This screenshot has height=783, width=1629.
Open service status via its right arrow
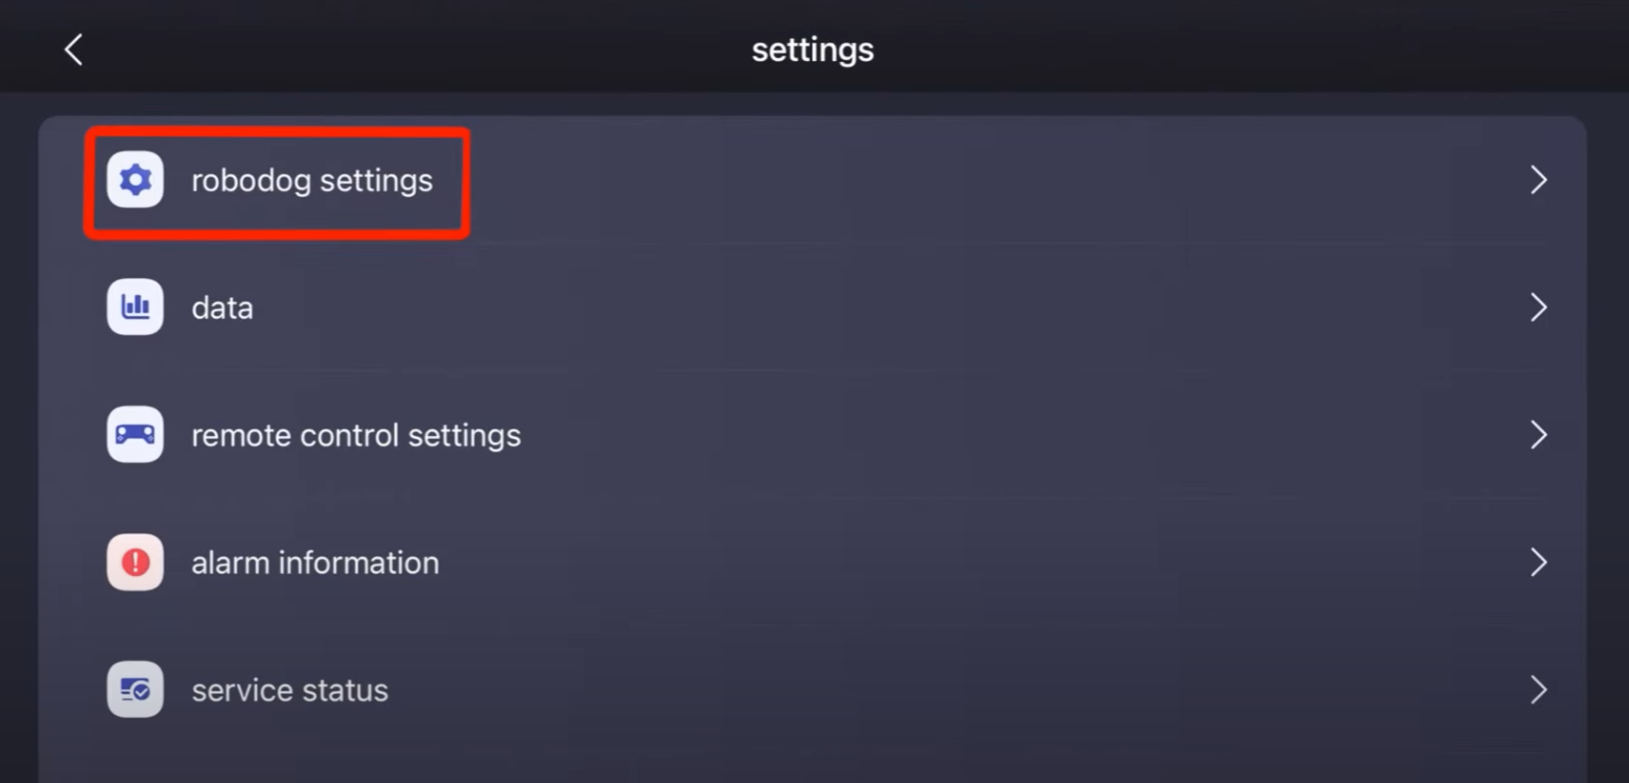point(1538,689)
